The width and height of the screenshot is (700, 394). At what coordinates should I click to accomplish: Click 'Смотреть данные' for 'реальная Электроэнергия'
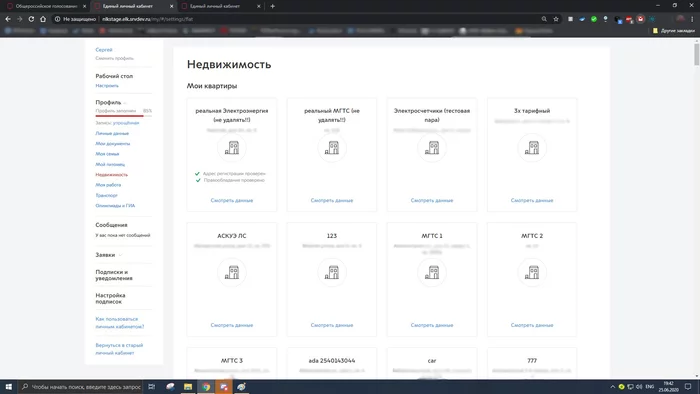click(x=232, y=200)
